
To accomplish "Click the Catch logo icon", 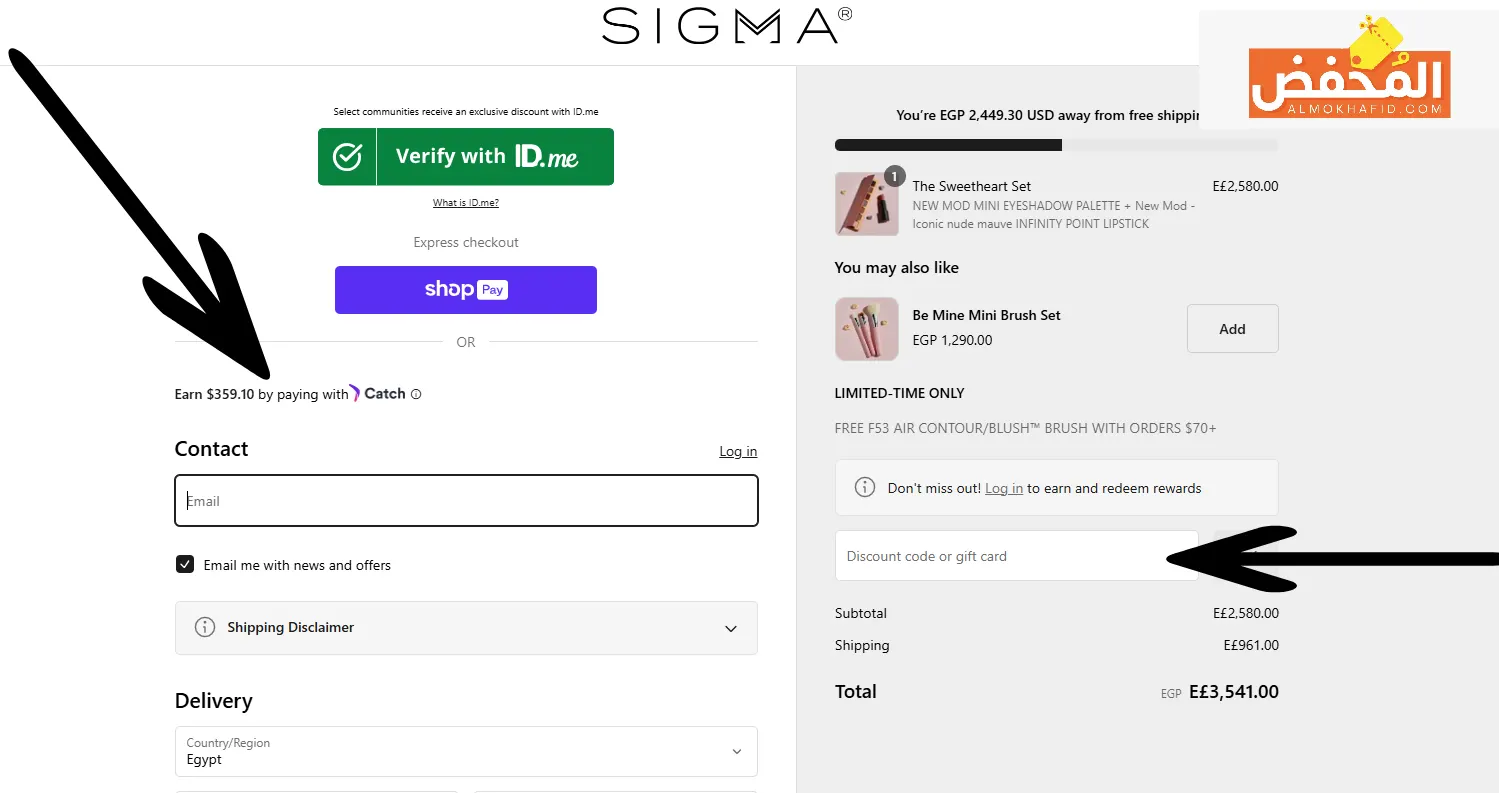I will (x=355, y=394).
